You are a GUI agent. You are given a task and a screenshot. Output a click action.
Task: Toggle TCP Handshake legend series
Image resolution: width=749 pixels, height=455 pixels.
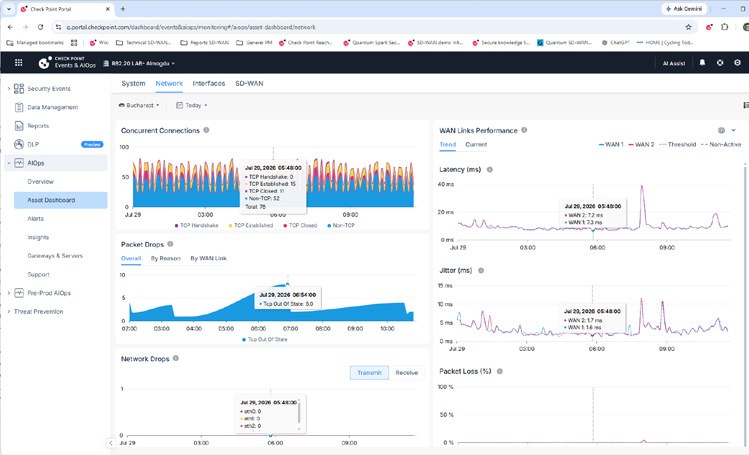coord(197,225)
